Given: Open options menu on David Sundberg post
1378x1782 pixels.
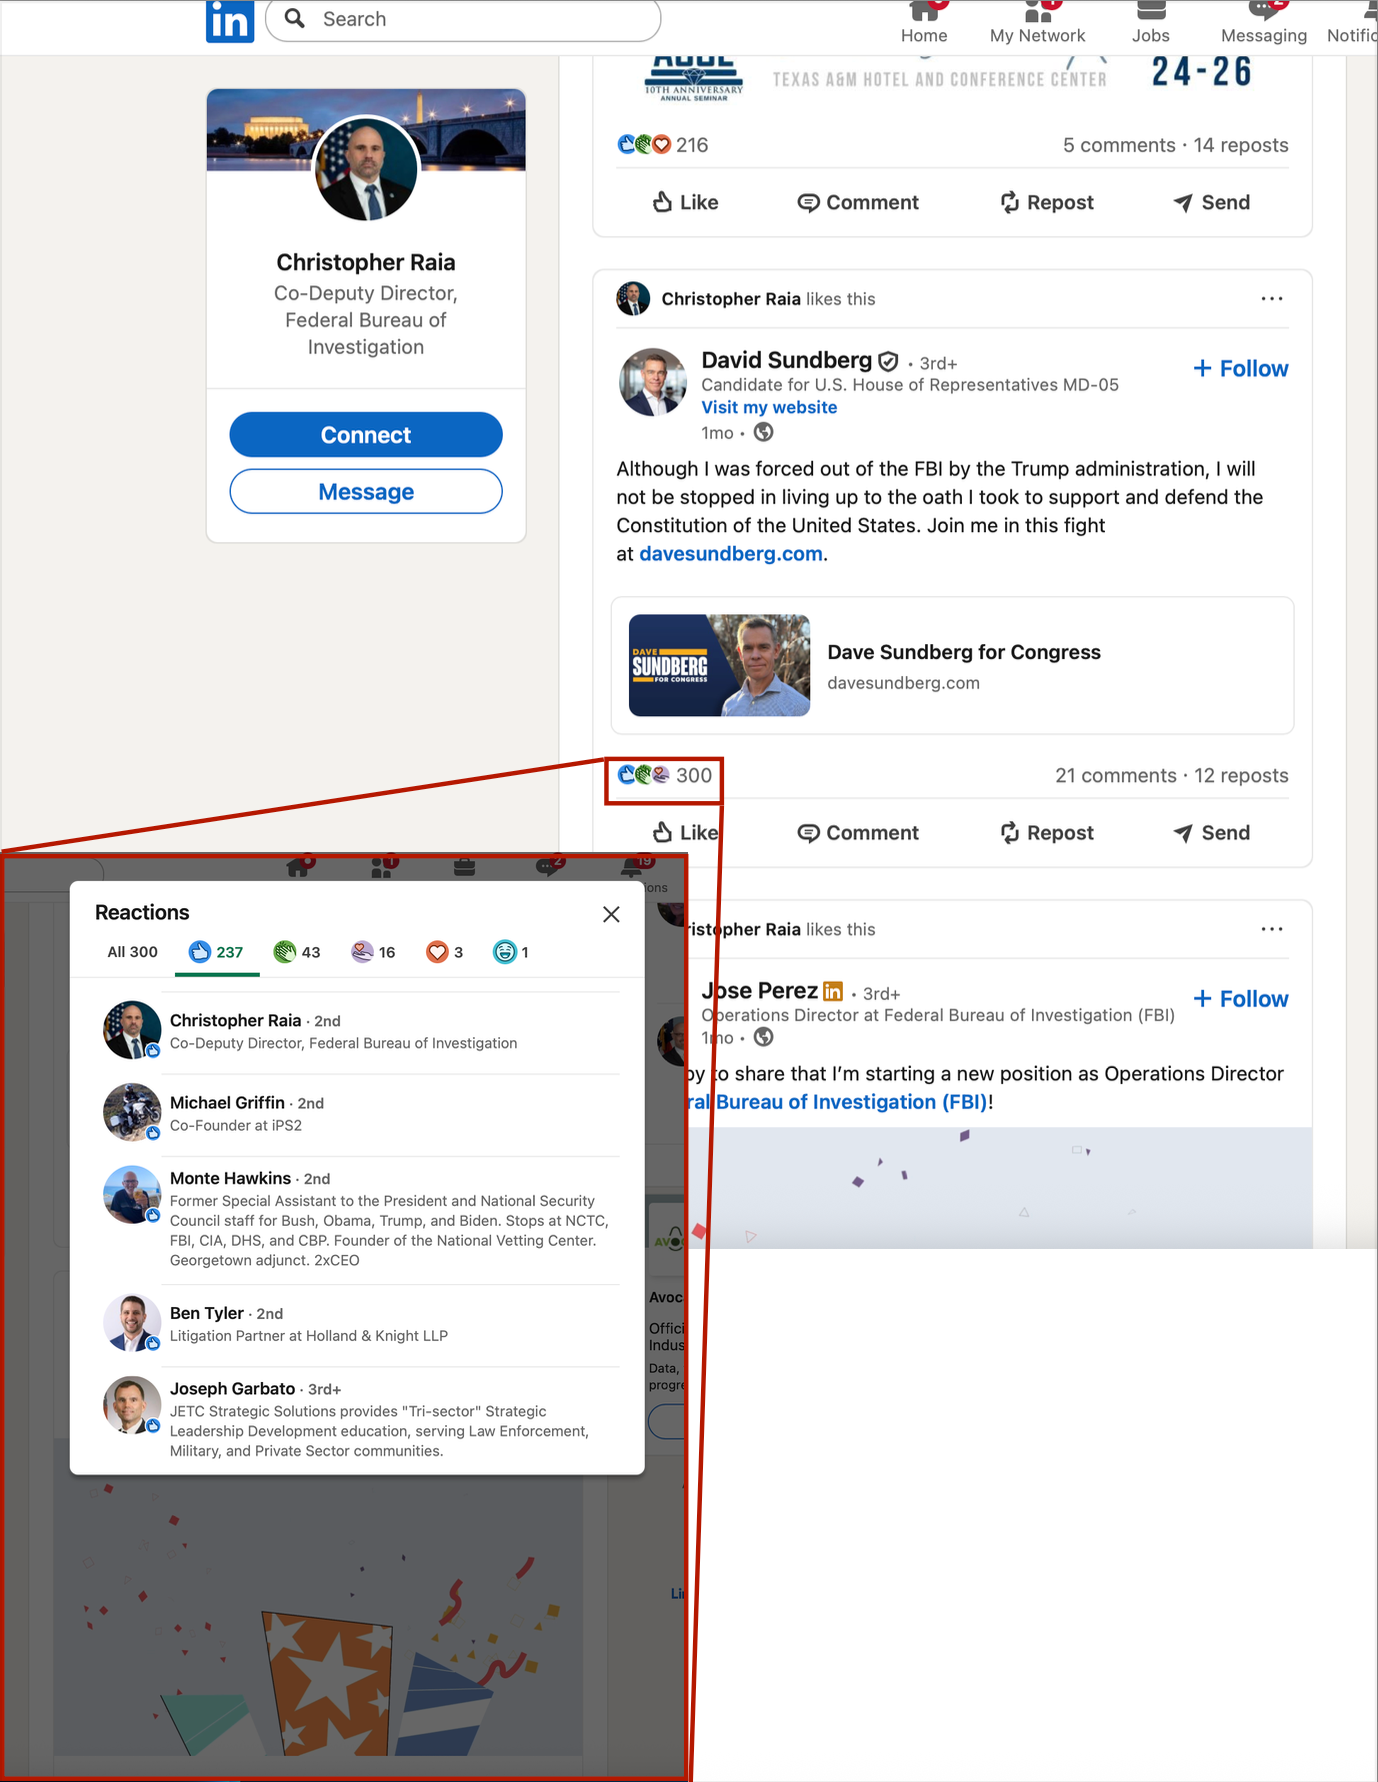Looking at the screenshot, I should click(1272, 299).
